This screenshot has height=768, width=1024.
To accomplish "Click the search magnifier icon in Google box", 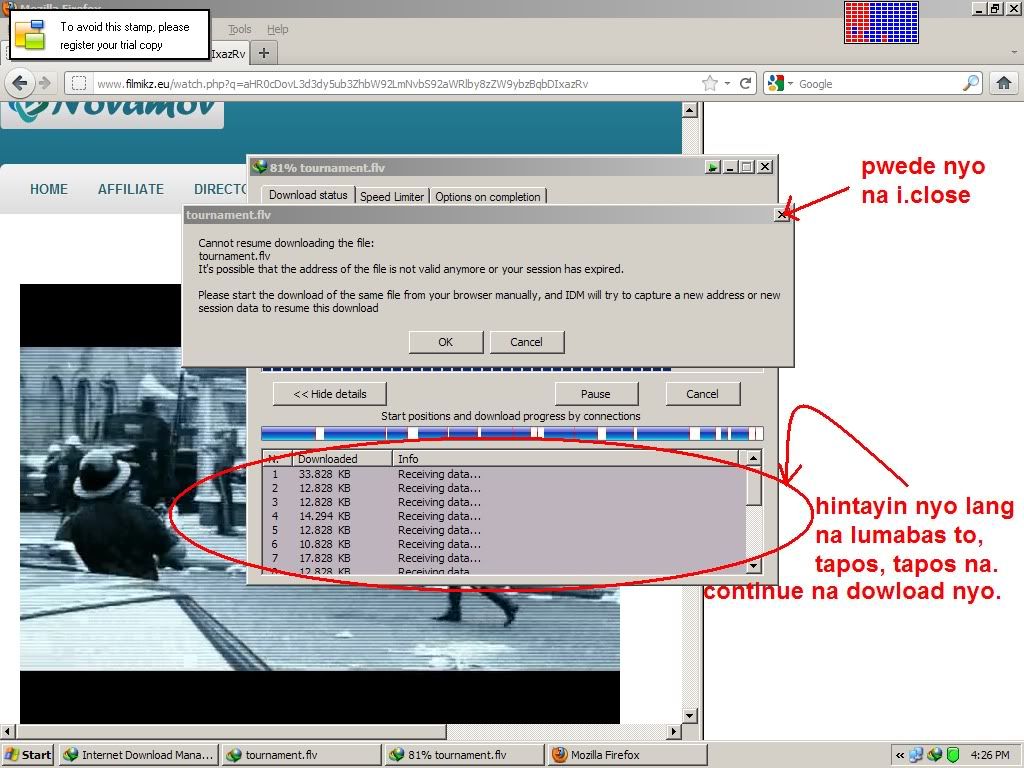I will point(970,84).
